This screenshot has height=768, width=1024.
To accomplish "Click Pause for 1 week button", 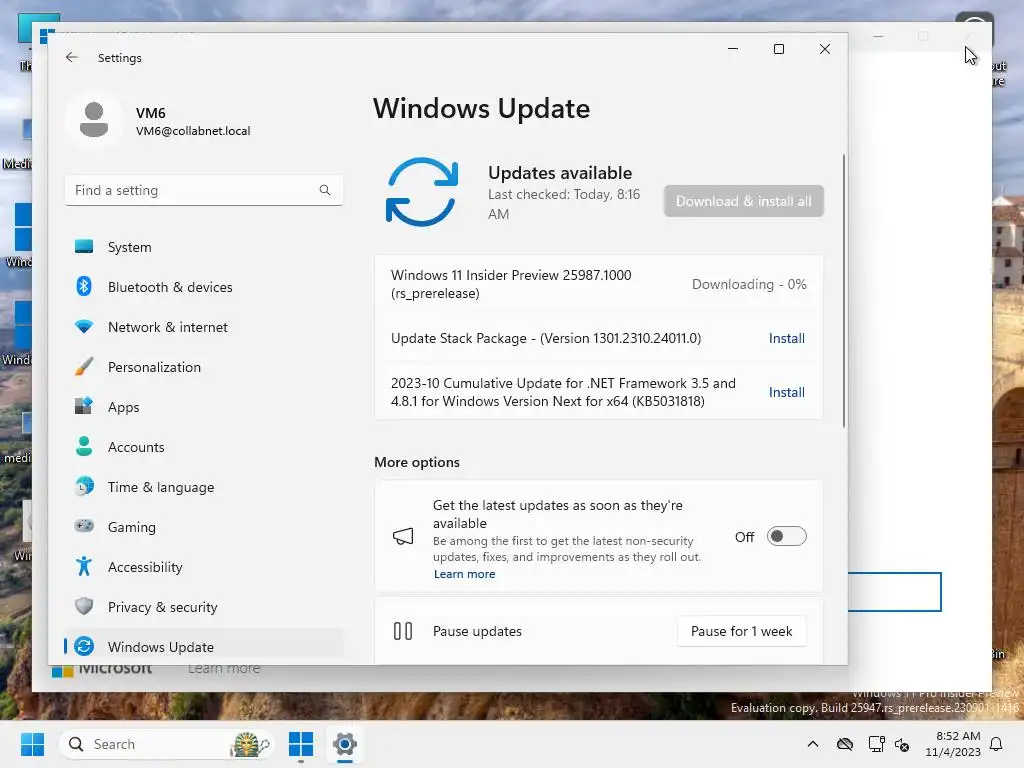I will pyautogui.click(x=741, y=632).
